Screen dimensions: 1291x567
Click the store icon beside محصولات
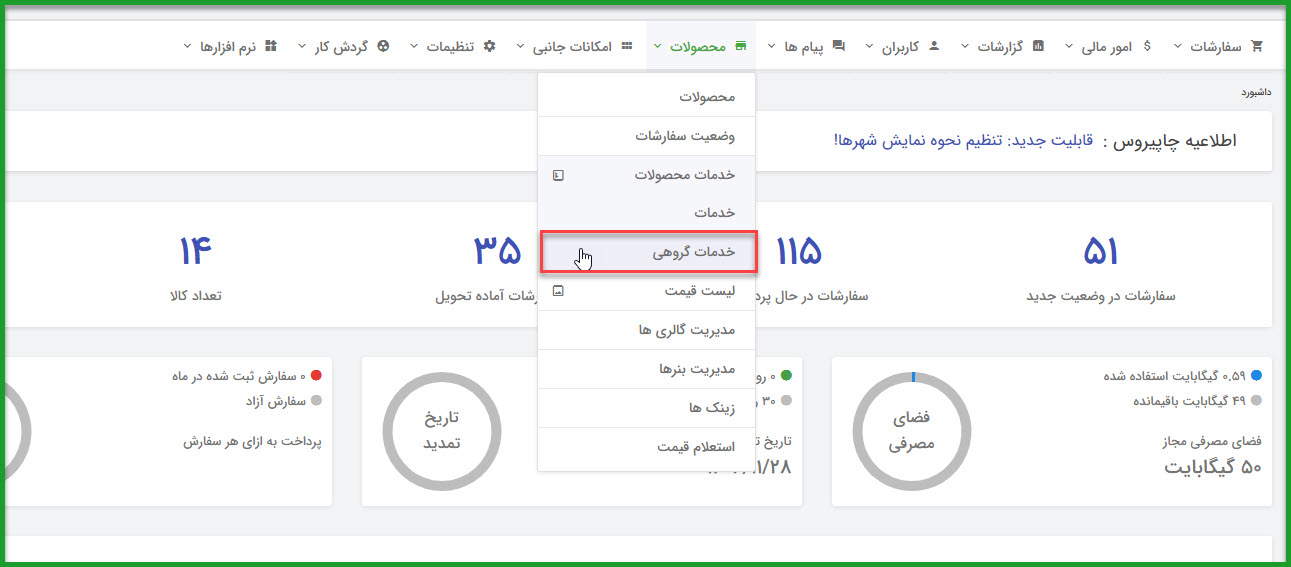click(x=740, y=46)
